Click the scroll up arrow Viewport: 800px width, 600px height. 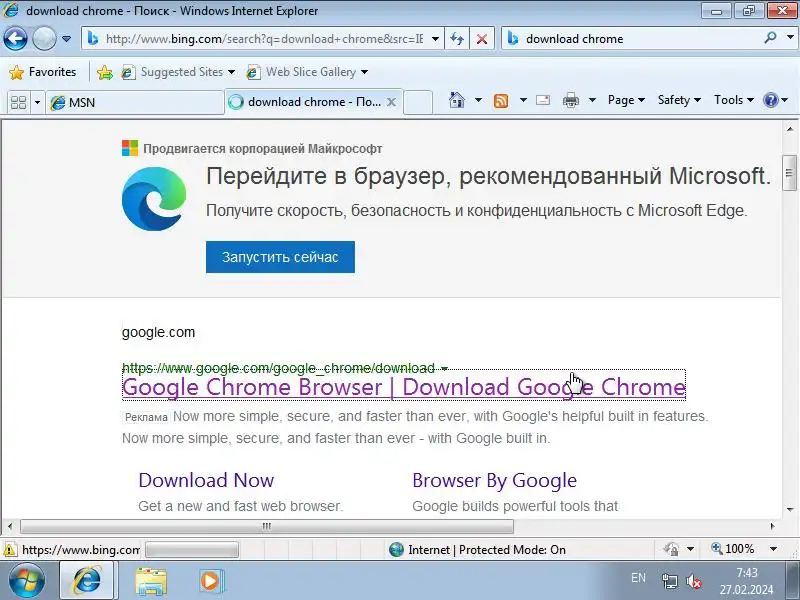click(790, 130)
